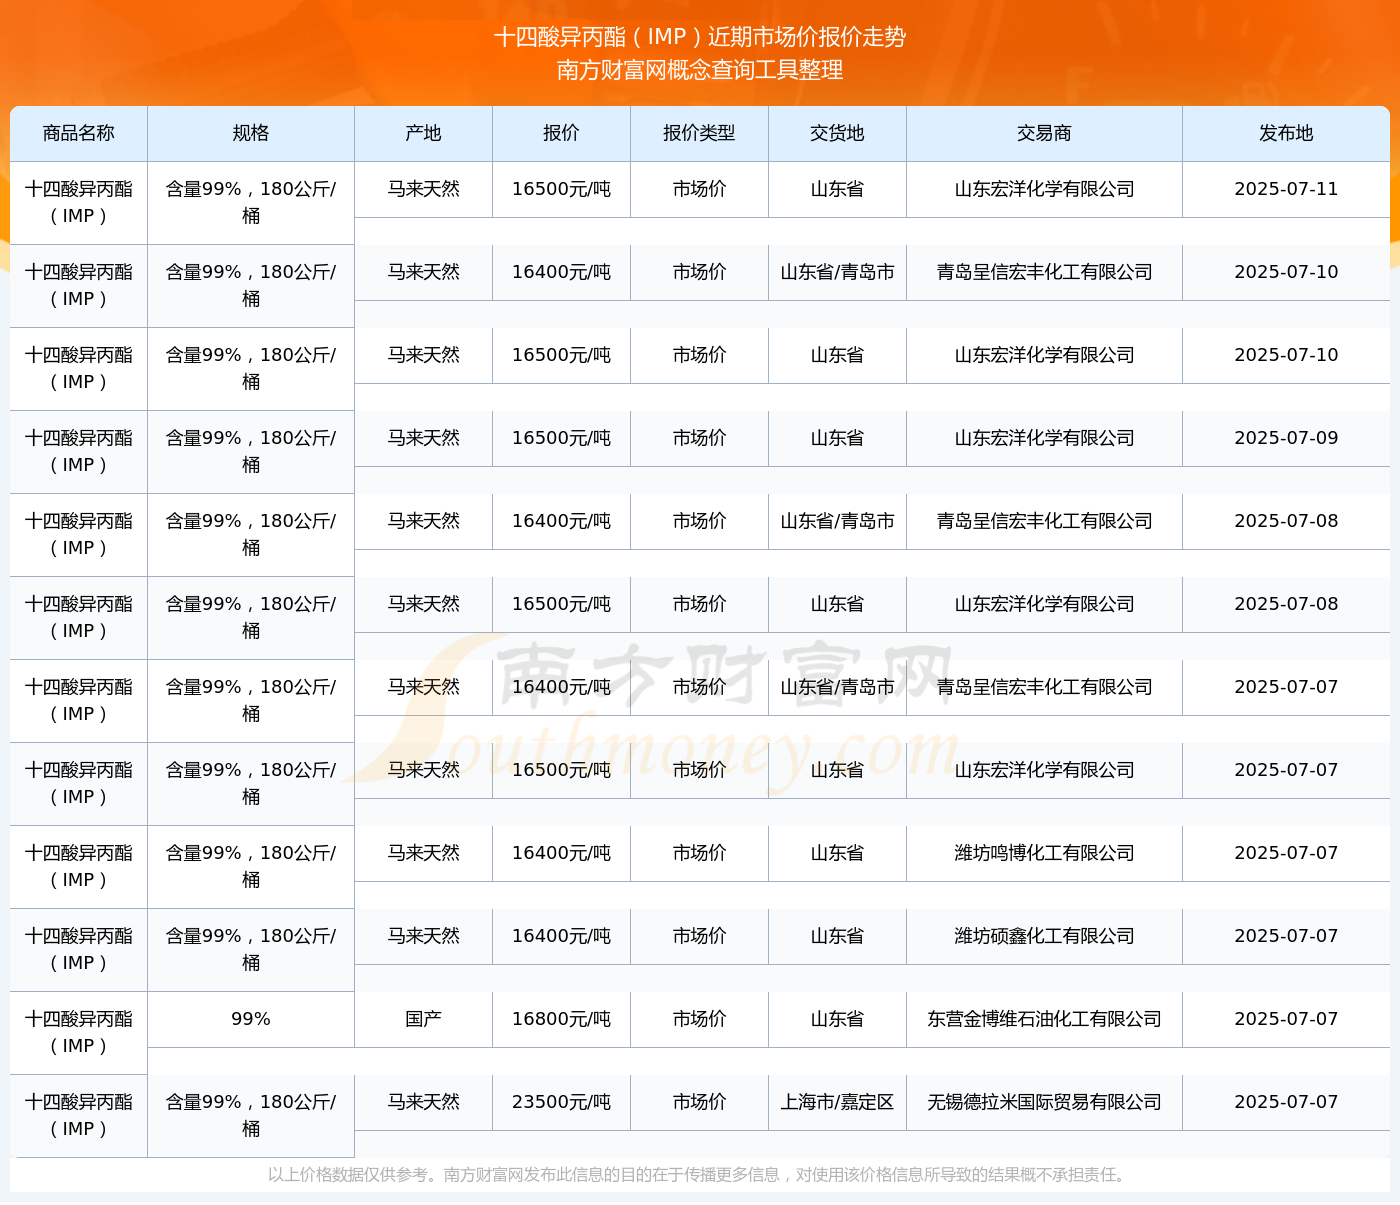Click the 国产 origin cell
This screenshot has width=1400, height=1205.
click(x=424, y=1019)
